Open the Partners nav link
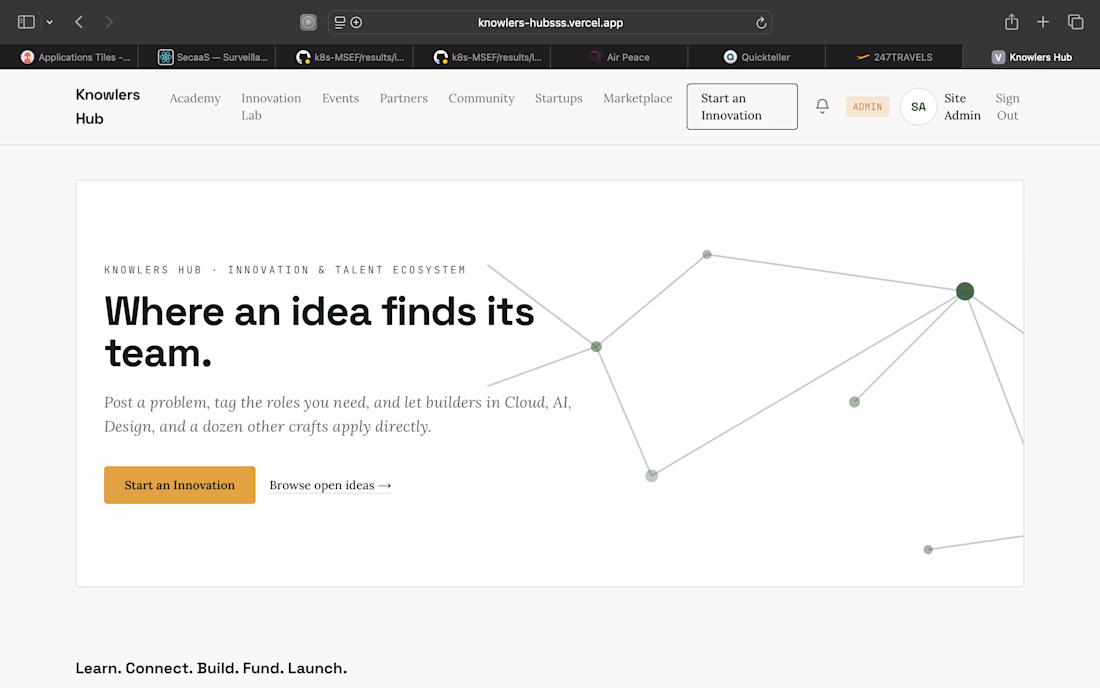Screen dimensions: 1100x688 pos(403,98)
